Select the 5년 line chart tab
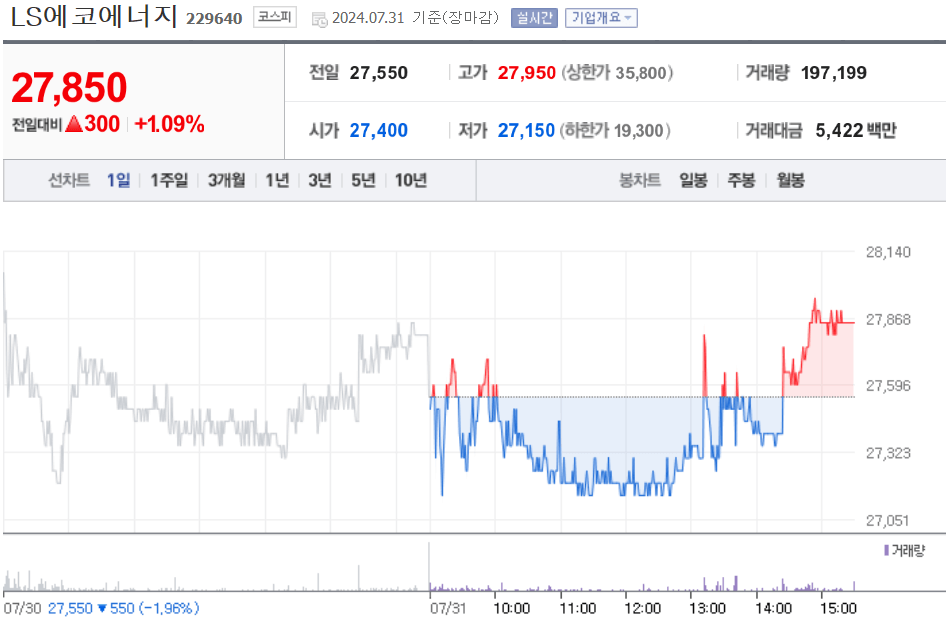The image size is (946, 642). (363, 180)
